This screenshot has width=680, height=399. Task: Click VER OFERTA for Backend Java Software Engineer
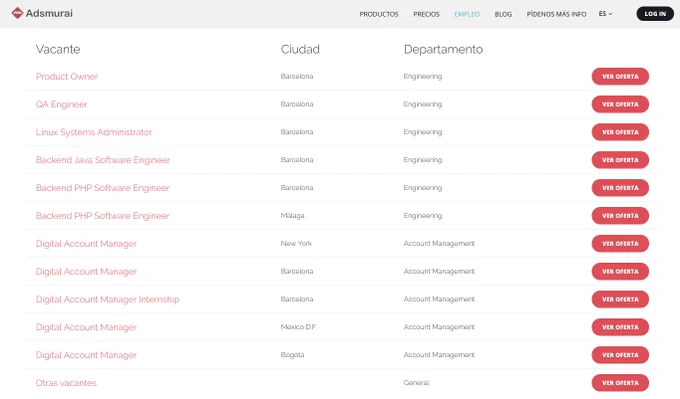point(620,160)
